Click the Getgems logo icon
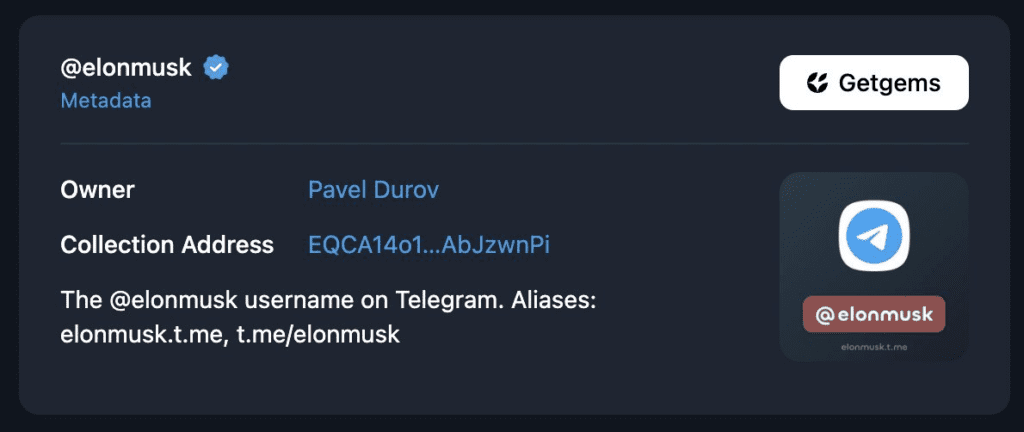Image resolution: width=1024 pixels, height=432 pixels. (818, 83)
